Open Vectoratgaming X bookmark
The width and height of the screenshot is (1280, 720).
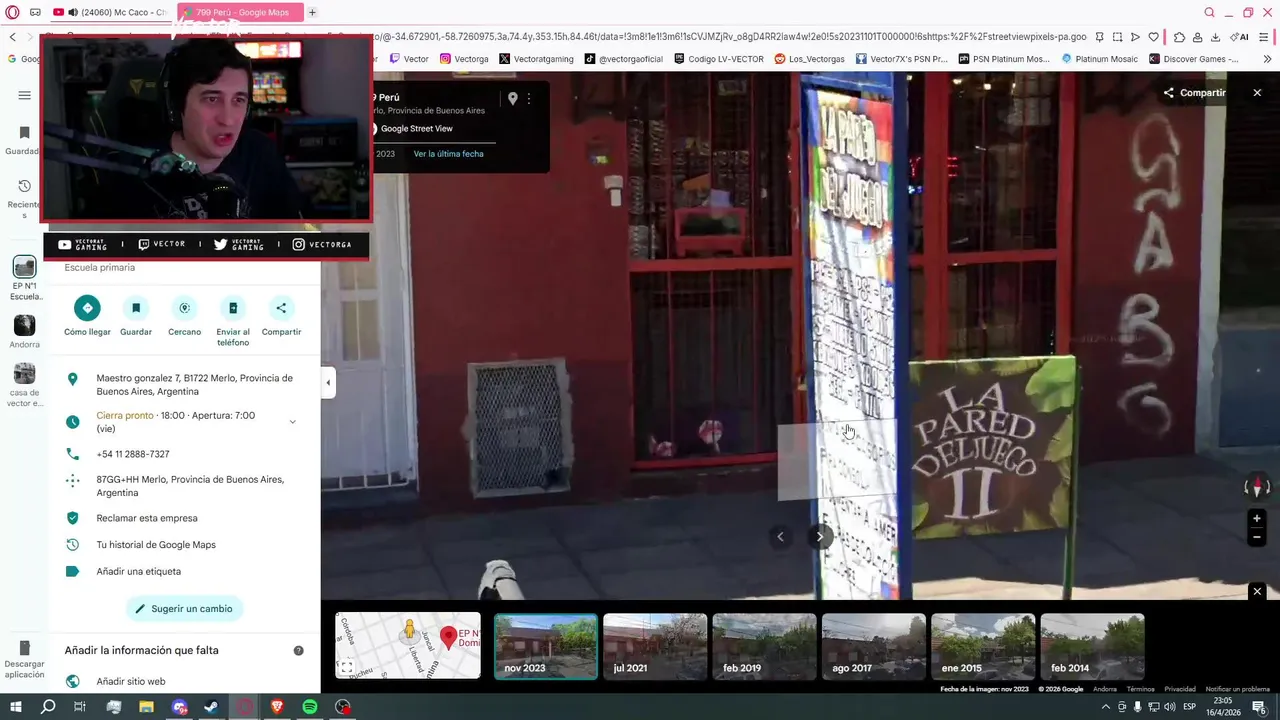click(x=536, y=59)
